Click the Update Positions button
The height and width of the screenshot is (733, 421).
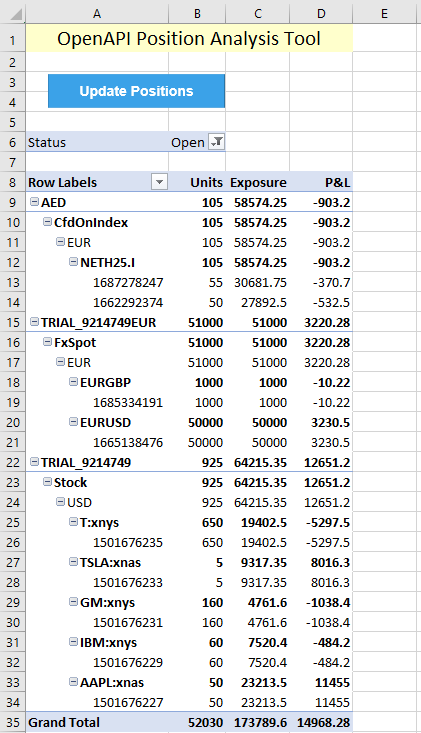point(136,91)
